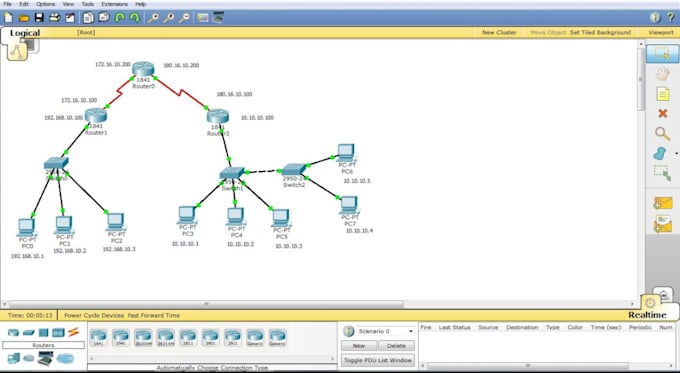Select the WAN Emulation cloud icon

point(29,358)
